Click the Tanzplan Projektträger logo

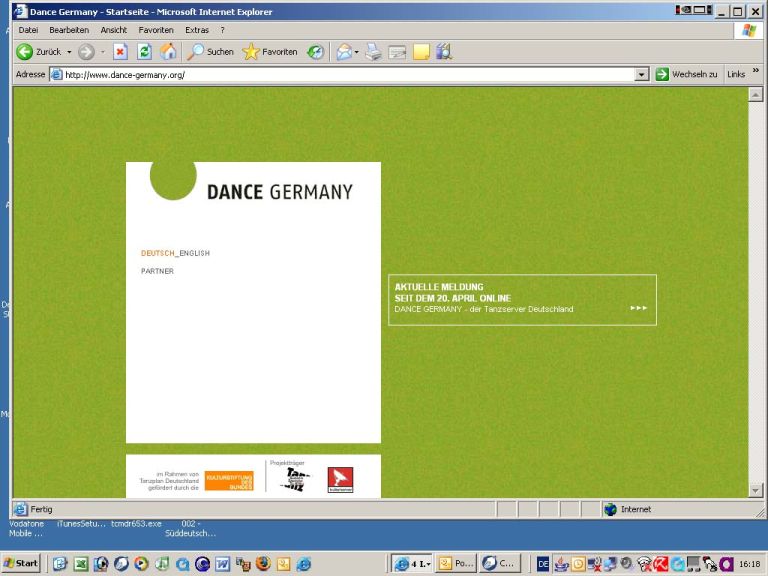(x=295, y=480)
